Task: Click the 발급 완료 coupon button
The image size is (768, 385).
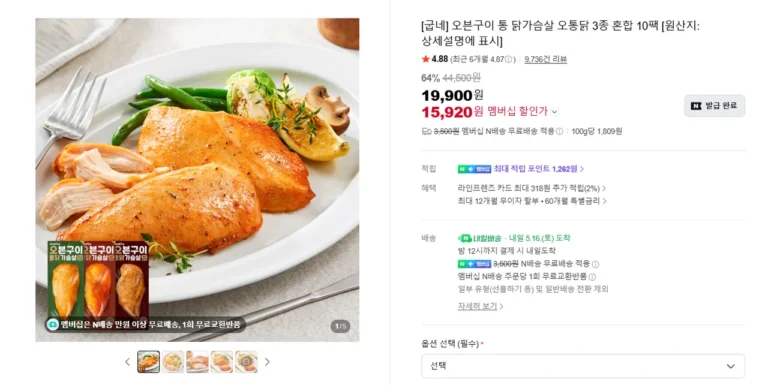Action: tap(714, 106)
